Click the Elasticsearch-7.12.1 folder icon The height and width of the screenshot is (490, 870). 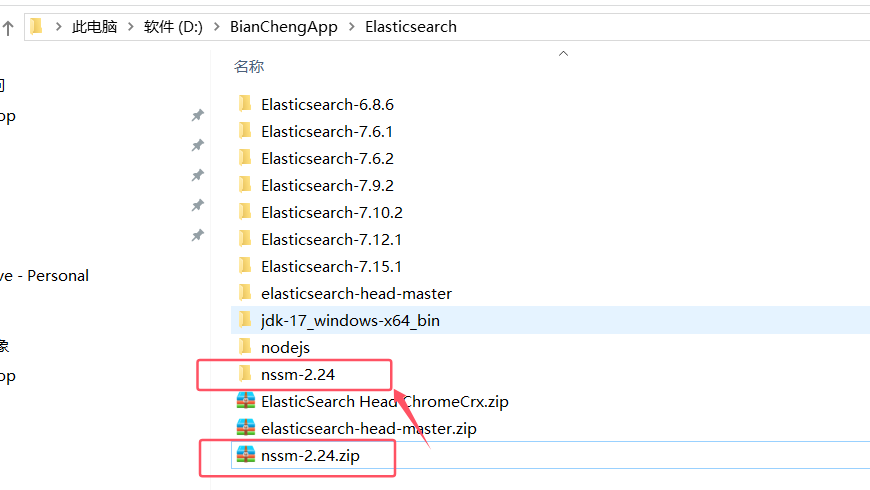click(245, 239)
